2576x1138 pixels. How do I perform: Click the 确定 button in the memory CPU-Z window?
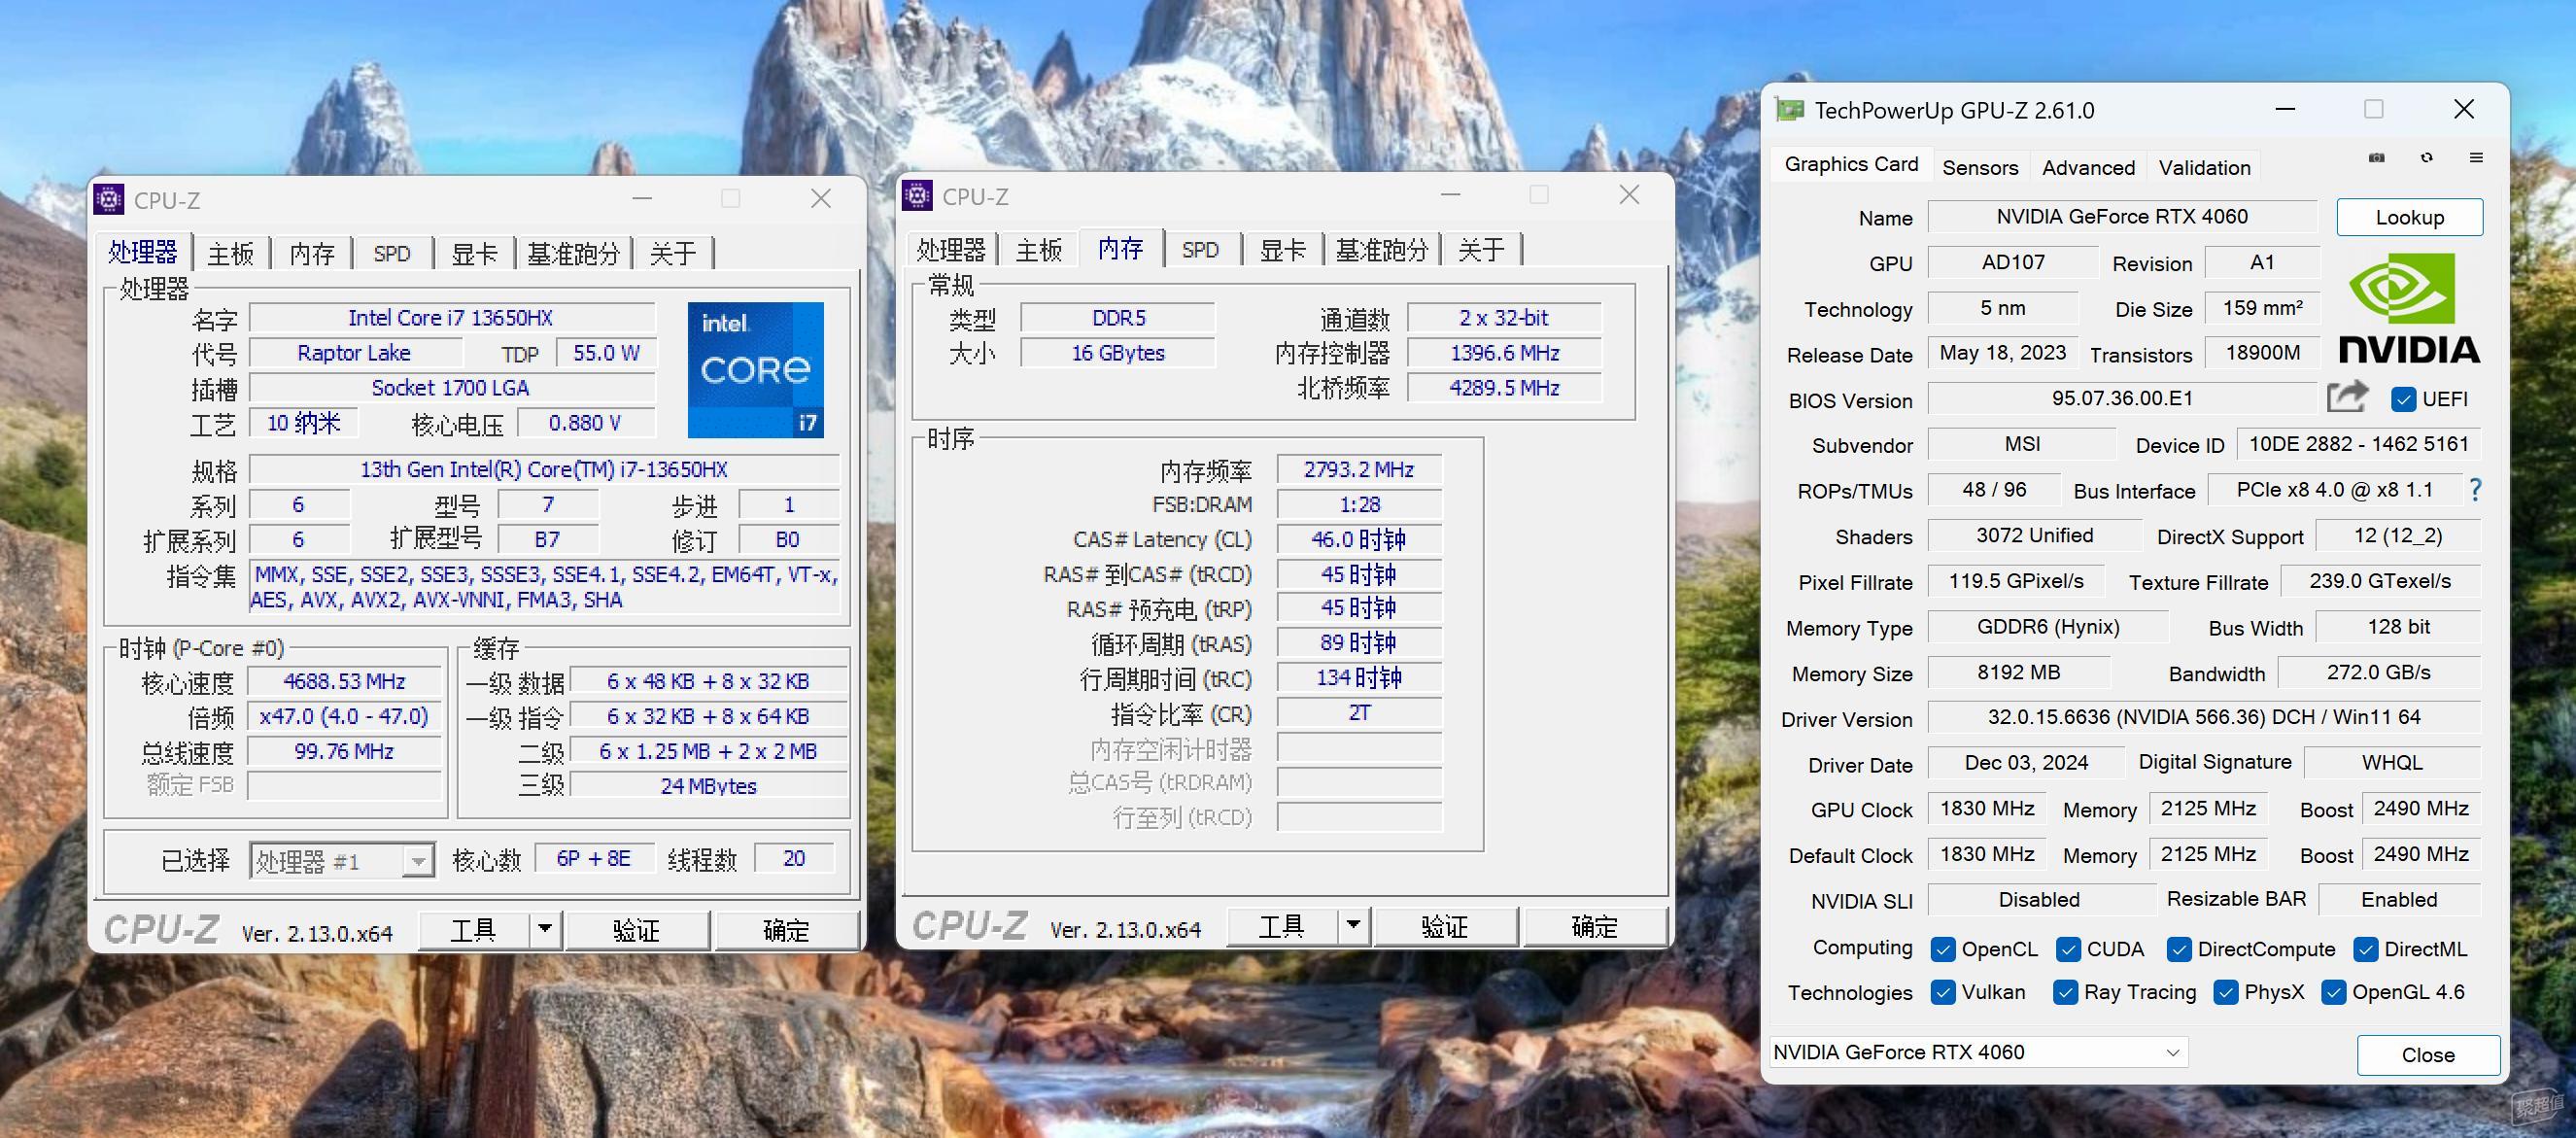1594,926
